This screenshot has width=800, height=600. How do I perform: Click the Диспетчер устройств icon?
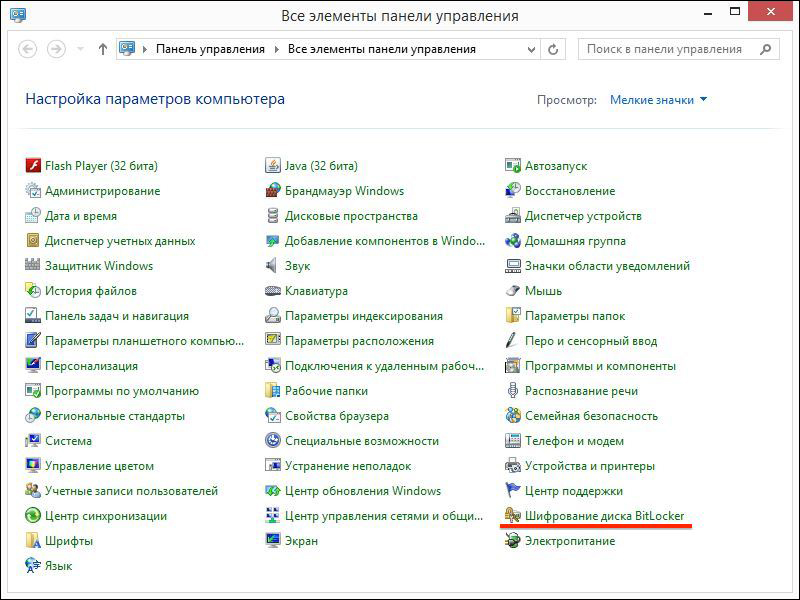pyautogui.click(x=513, y=215)
